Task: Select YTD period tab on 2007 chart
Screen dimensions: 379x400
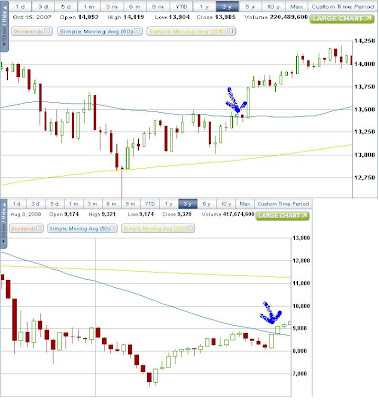Action: (181, 6)
